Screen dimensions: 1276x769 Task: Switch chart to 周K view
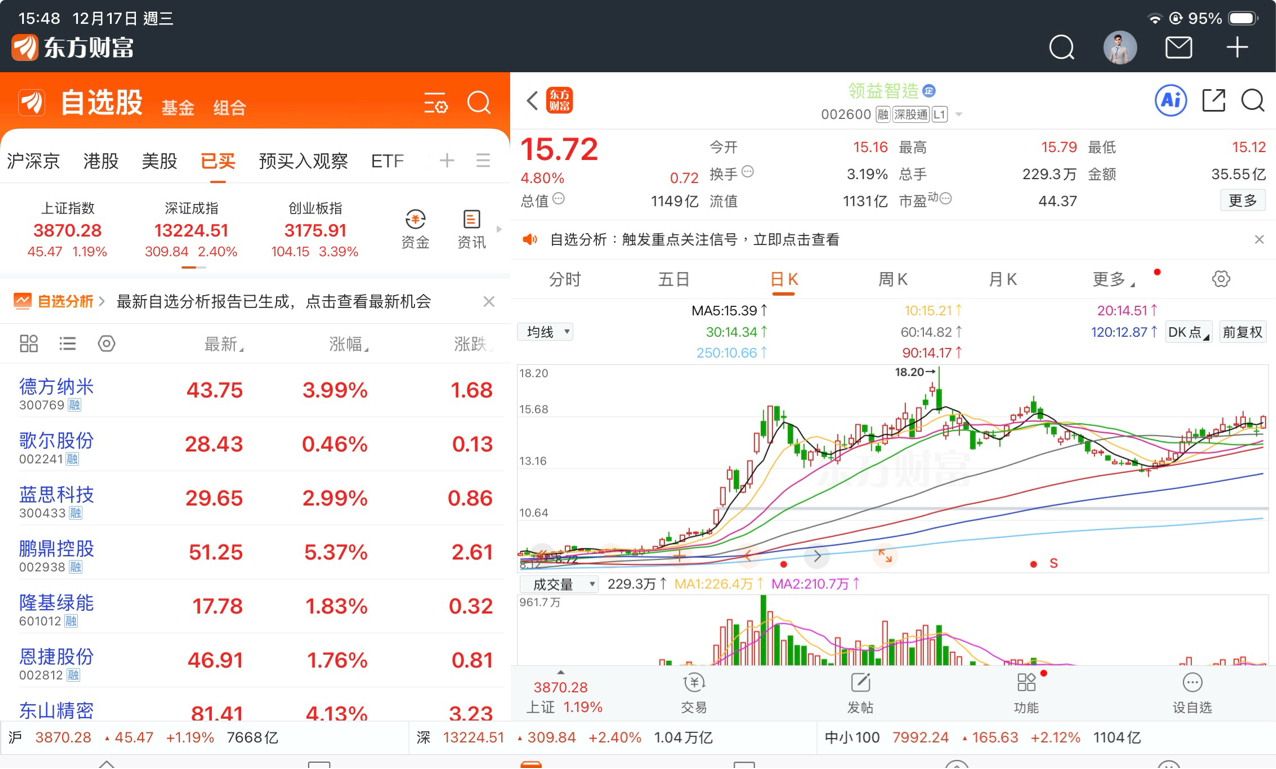click(893, 279)
